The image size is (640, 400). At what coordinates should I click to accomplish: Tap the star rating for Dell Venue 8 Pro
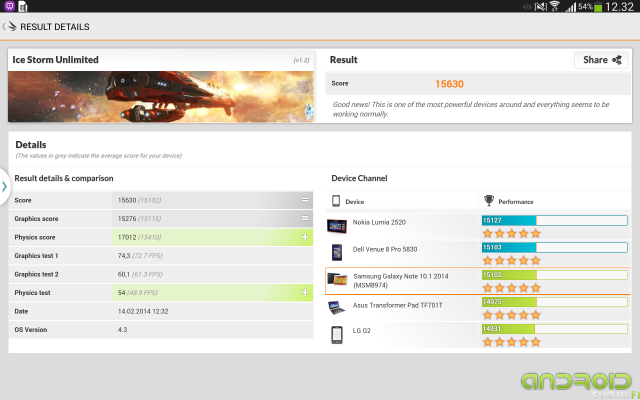(511, 260)
